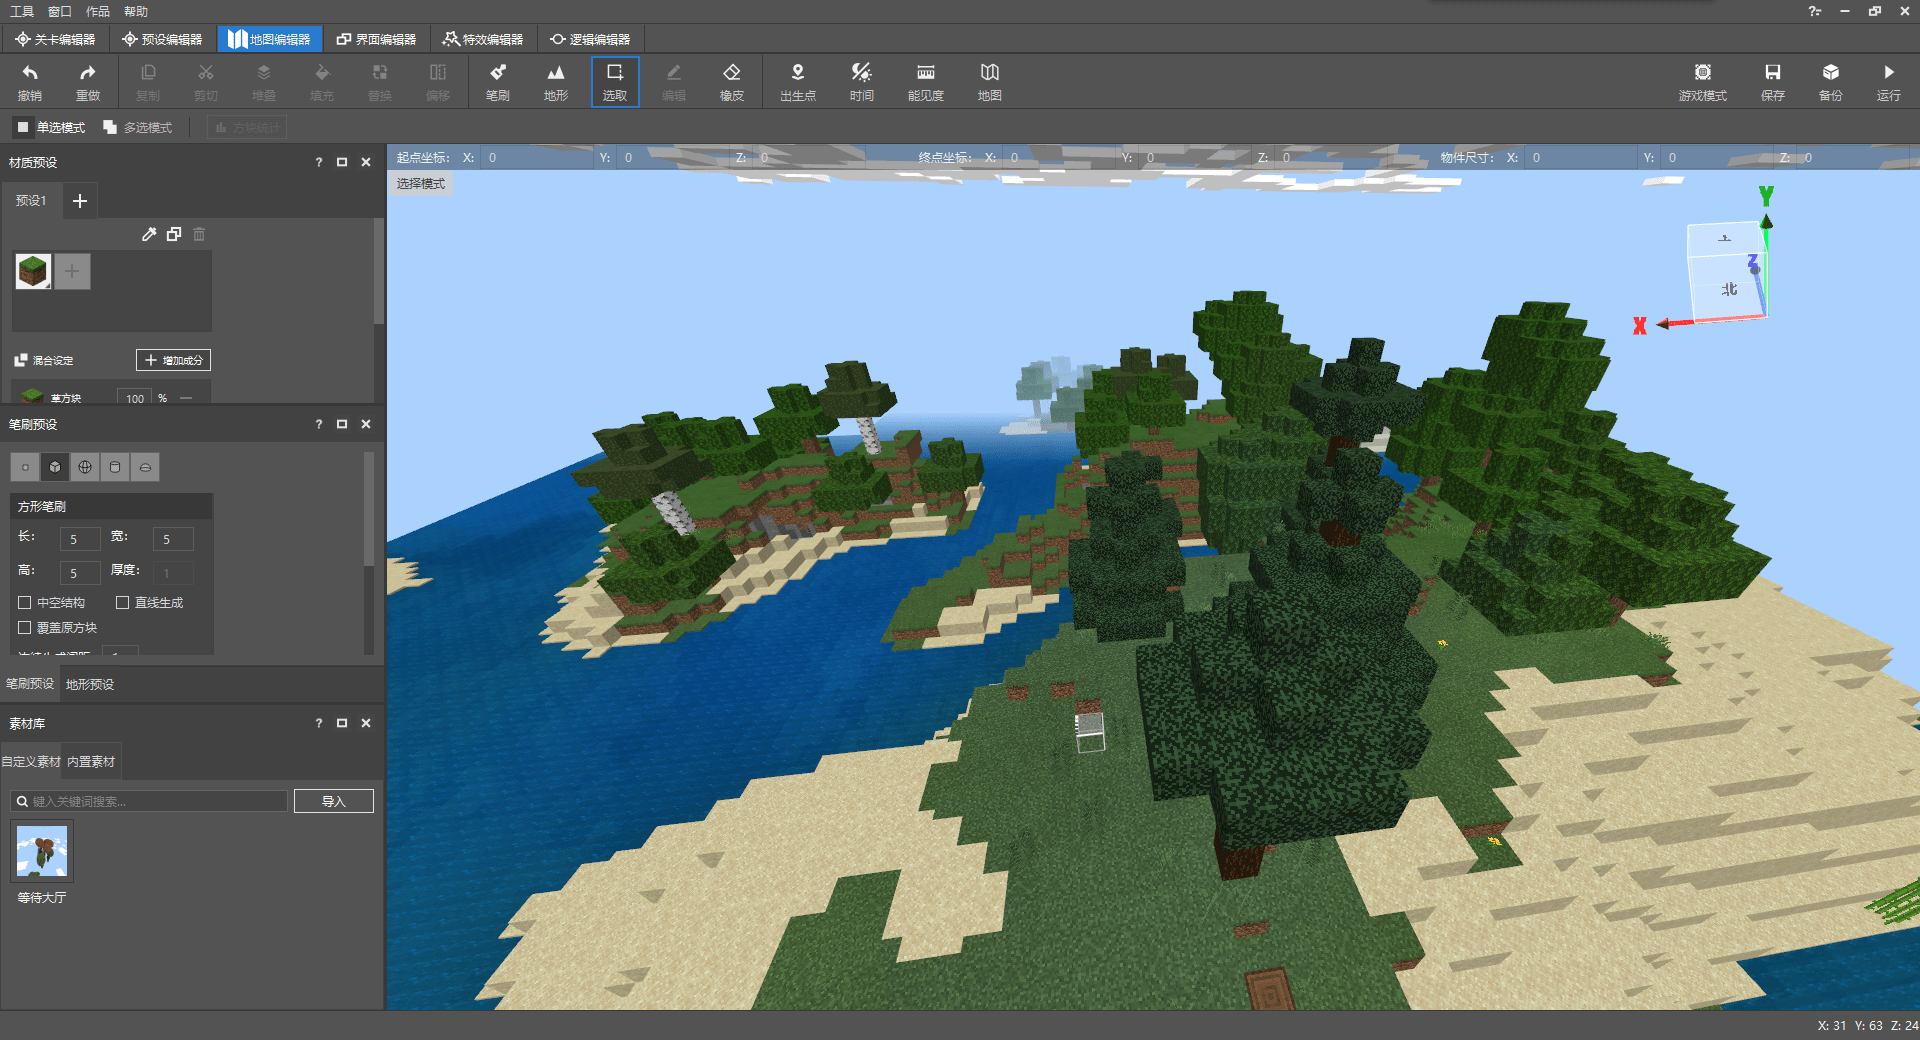Screen dimensions: 1920x1040
Task: Open the 能见度 visibility setting
Action: tap(925, 81)
